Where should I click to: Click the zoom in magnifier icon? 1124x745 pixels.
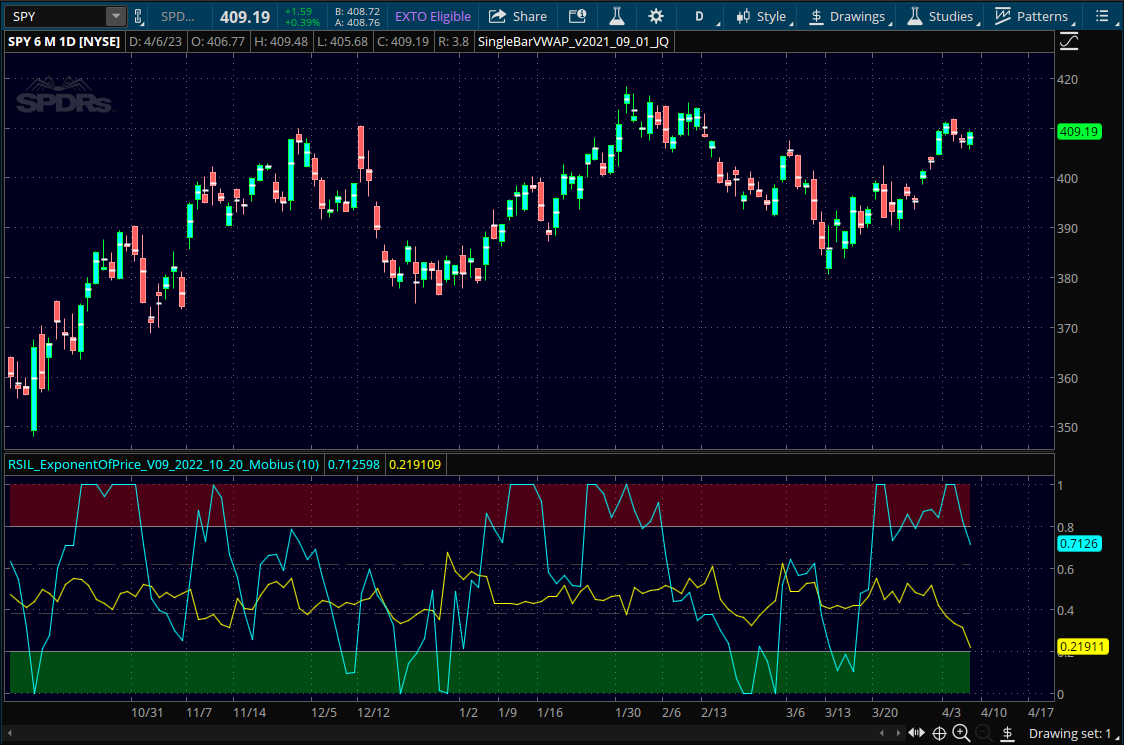tap(961, 733)
